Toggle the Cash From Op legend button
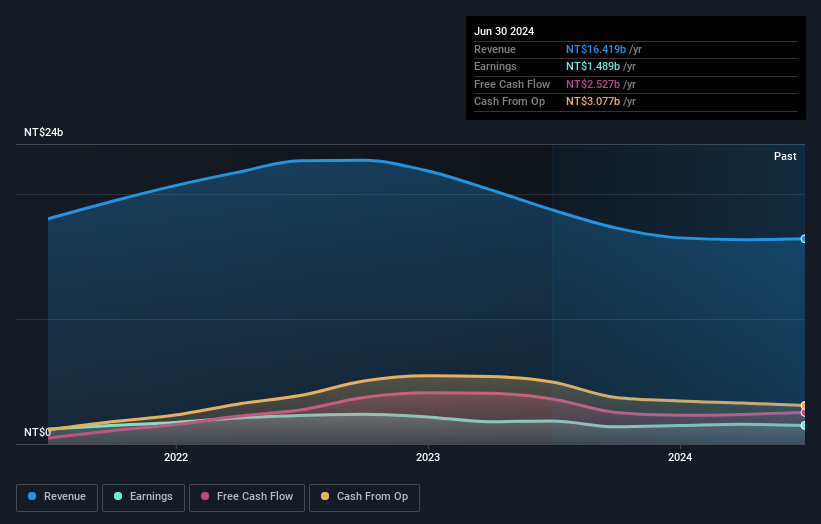821x524 pixels. point(364,497)
